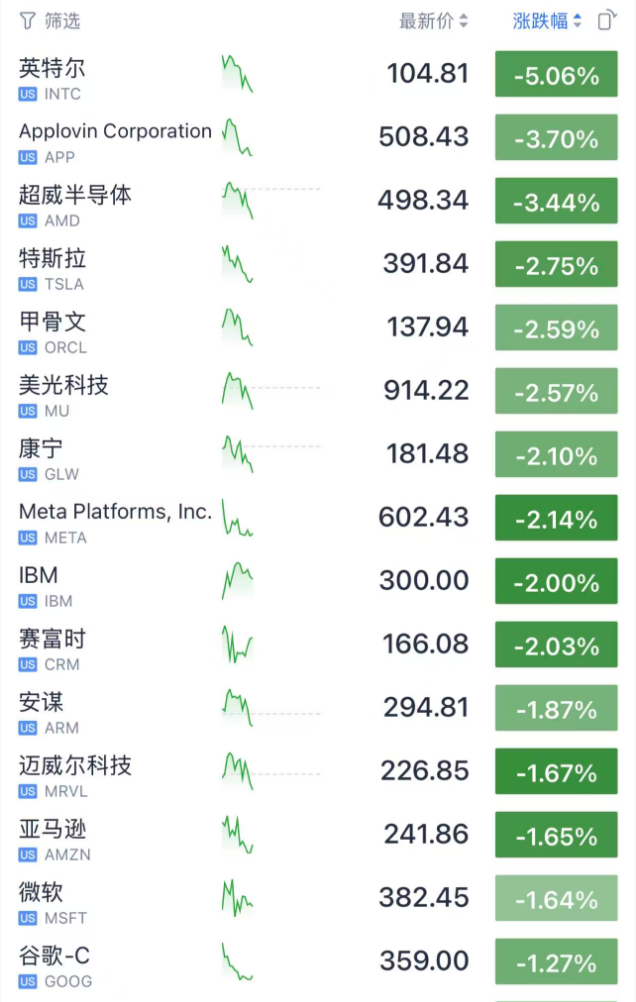The image size is (636, 1002).
Task: Toggle the -5.06% change badge for Intel
Action: tap(556, 74)
